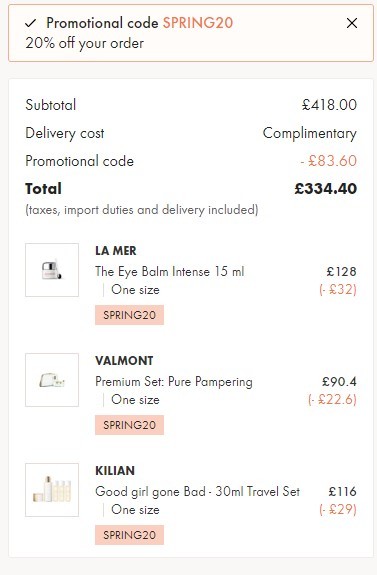Screen dimensions: 377x575
Task: Click the promotional code discount -£83.60
Action: (329, 161)
